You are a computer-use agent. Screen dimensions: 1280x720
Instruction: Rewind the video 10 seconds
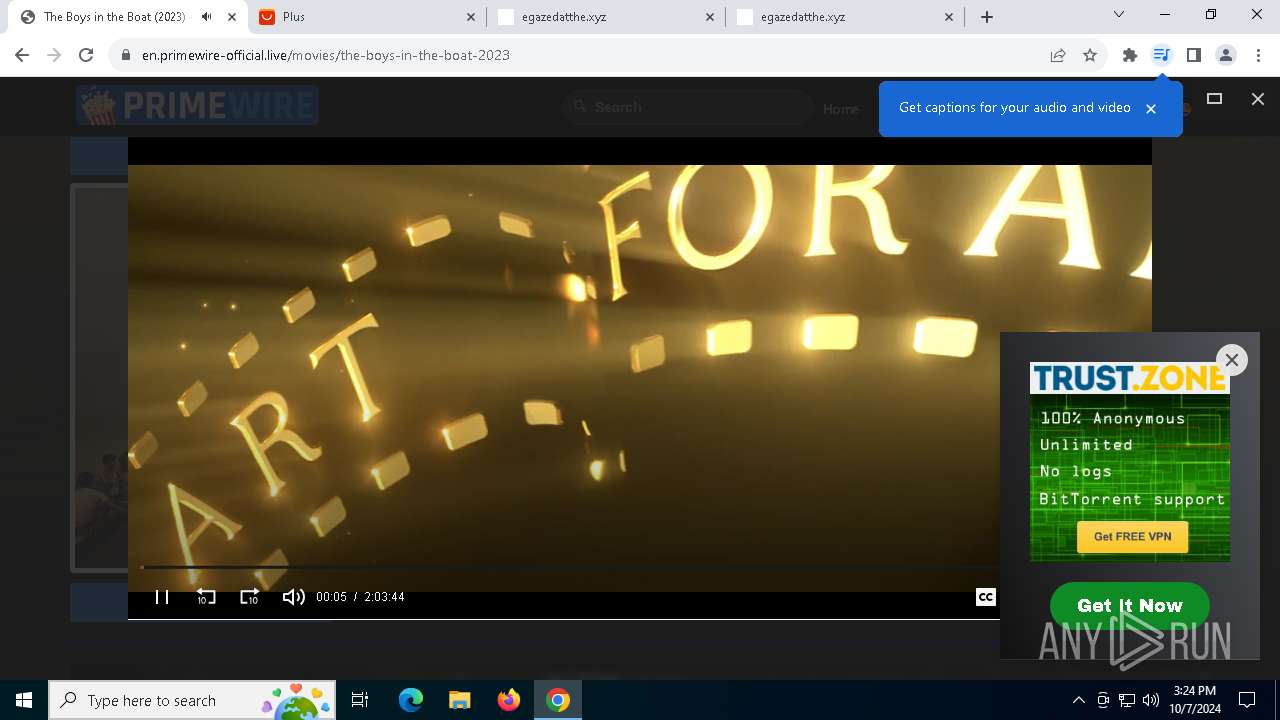click(x=206, y=597)
